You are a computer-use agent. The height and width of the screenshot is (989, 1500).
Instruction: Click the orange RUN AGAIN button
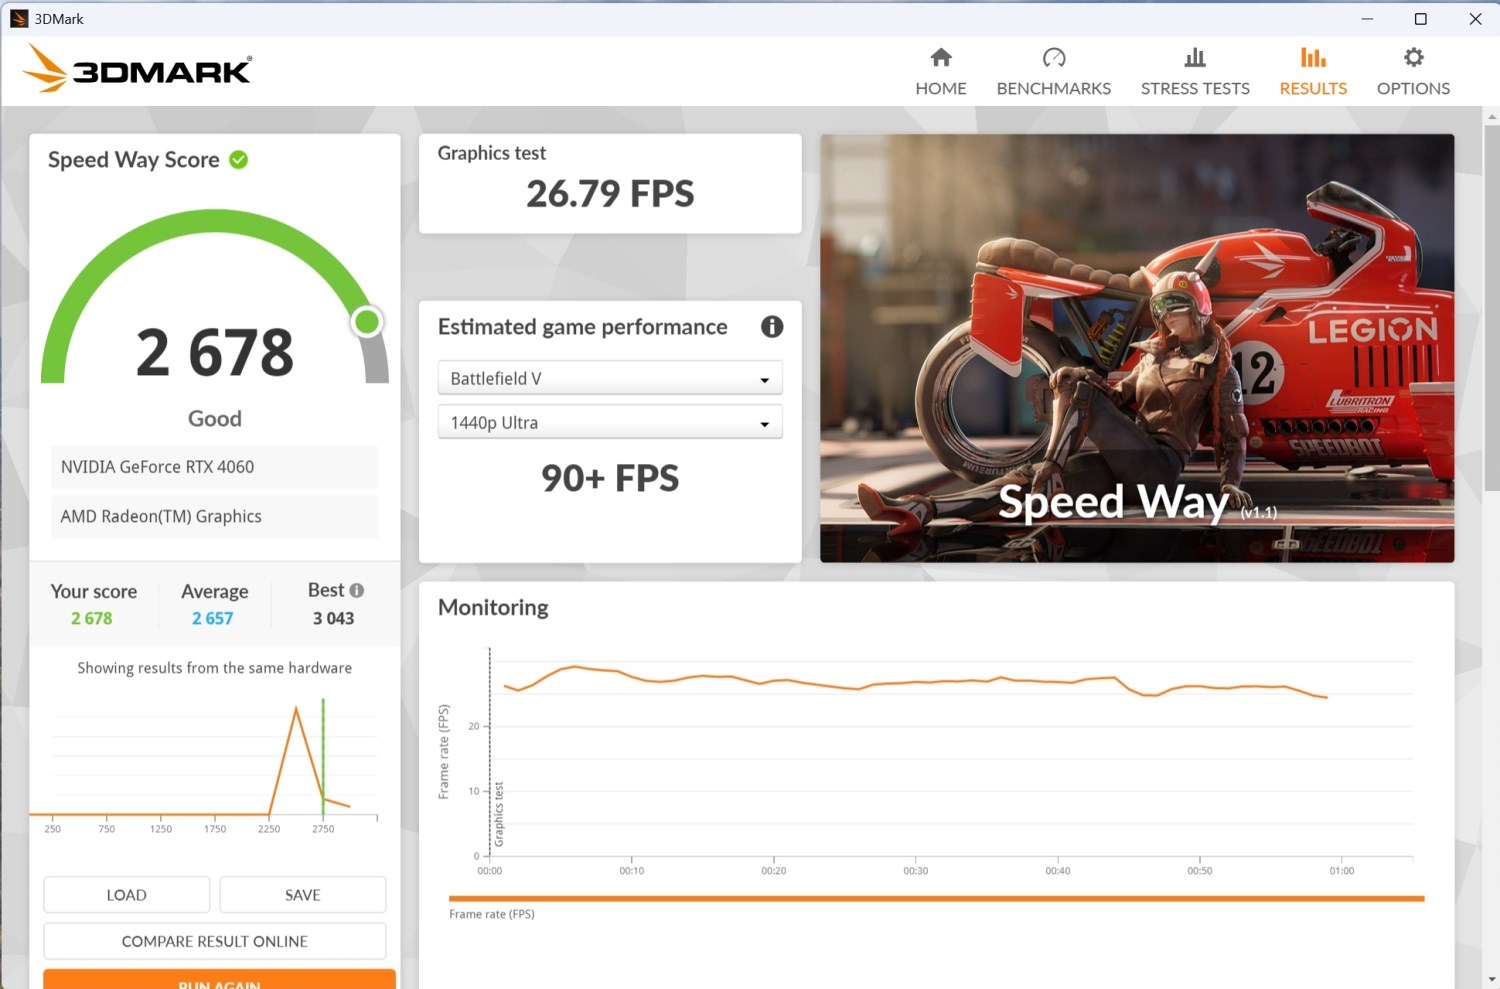(219, 979)
